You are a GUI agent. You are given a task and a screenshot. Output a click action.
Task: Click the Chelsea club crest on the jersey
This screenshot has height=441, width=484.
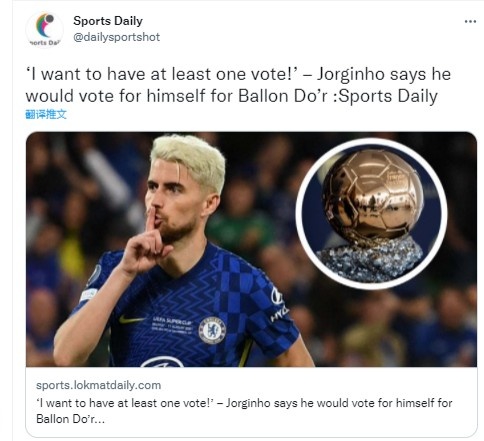[212, 331]
